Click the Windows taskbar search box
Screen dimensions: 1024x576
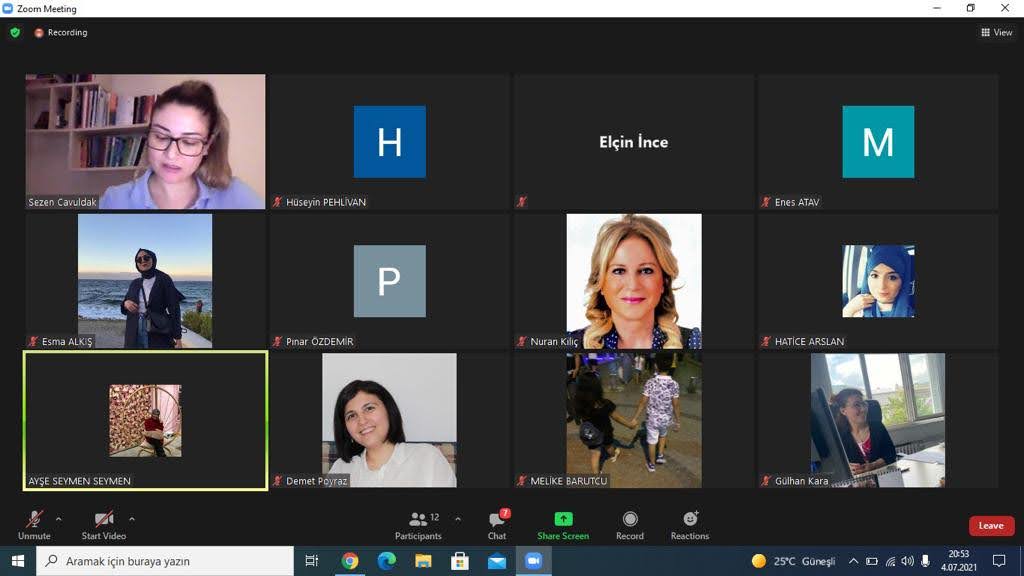click(x=165, y=561)
